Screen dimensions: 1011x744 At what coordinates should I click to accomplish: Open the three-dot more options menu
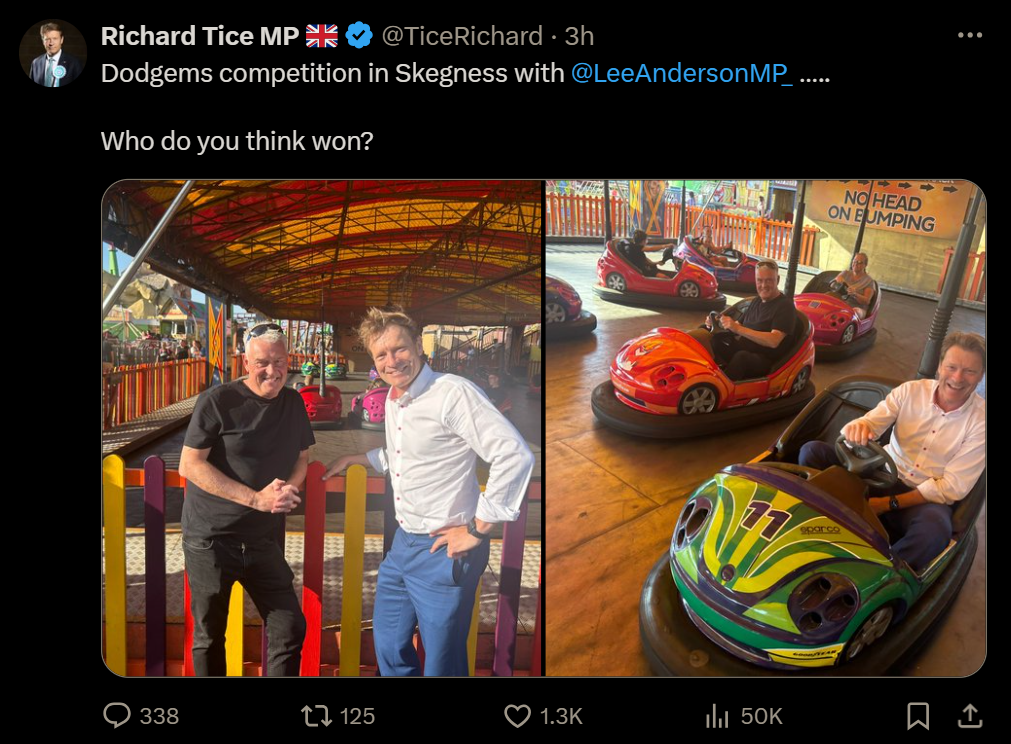pyautogui.click(x=970, y=35)
